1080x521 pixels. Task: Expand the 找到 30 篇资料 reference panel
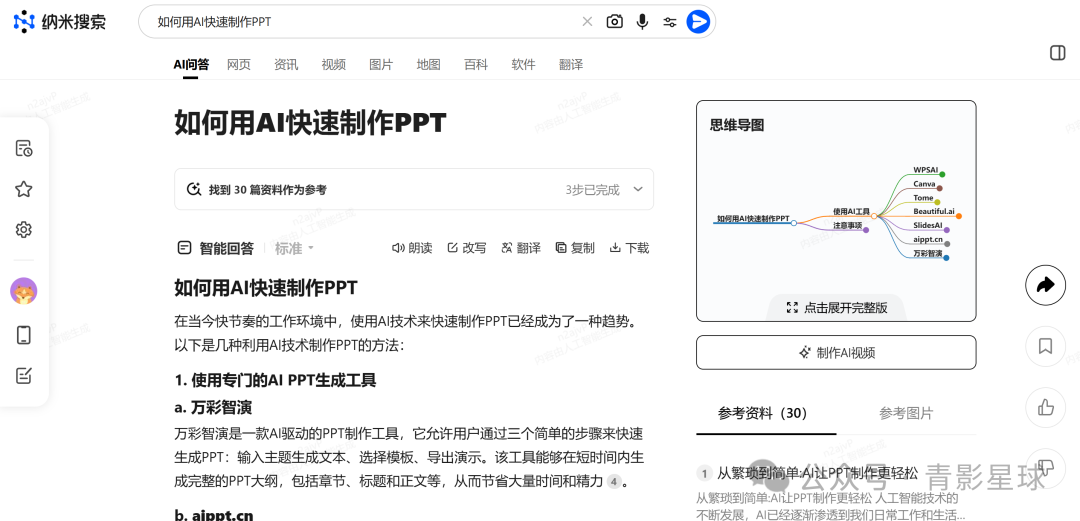[x=413, y=190]
